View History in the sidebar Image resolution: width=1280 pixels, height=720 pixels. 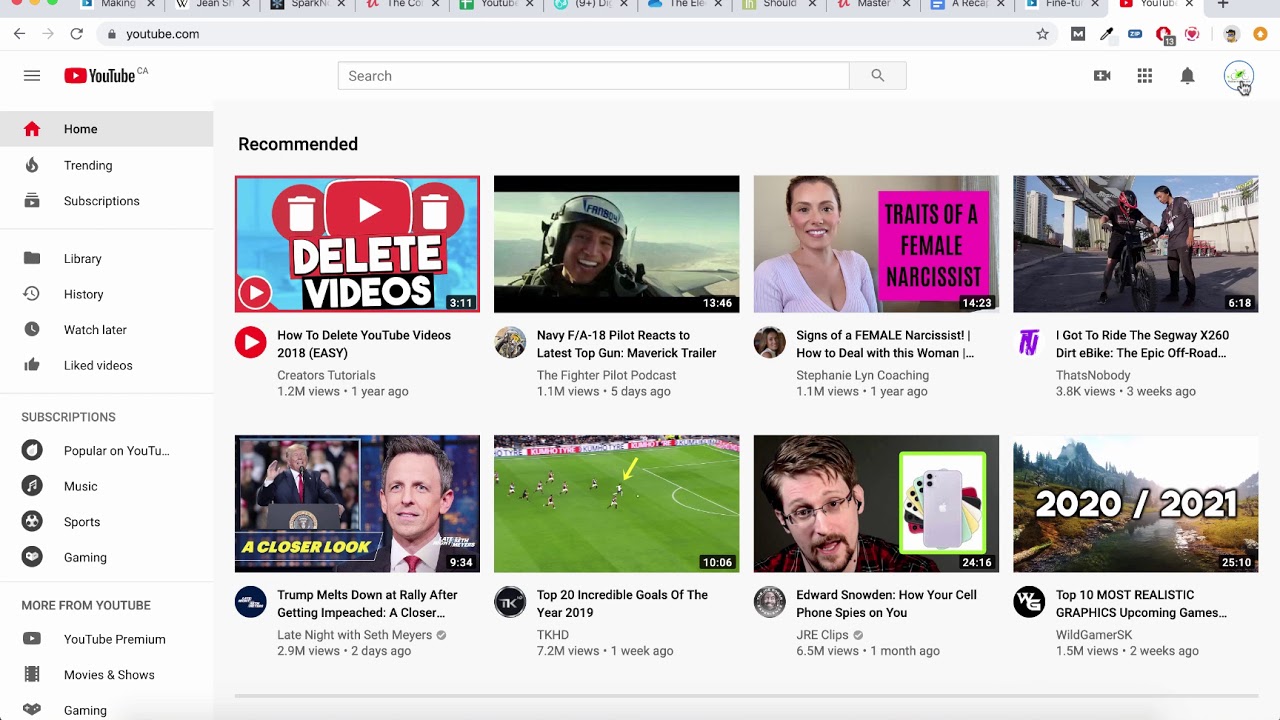pyautogui.click(x=106, y=294)
